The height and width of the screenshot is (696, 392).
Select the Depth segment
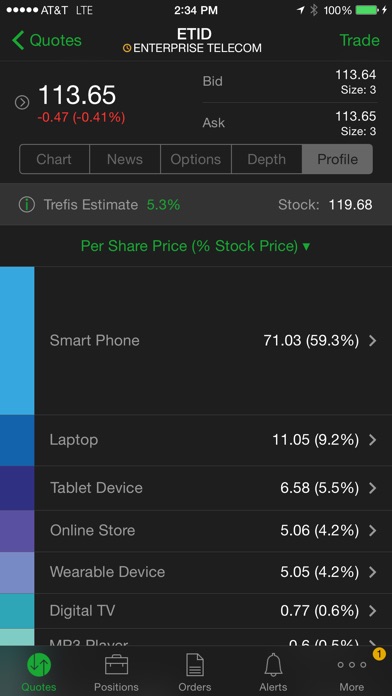[x=267, y=159]
